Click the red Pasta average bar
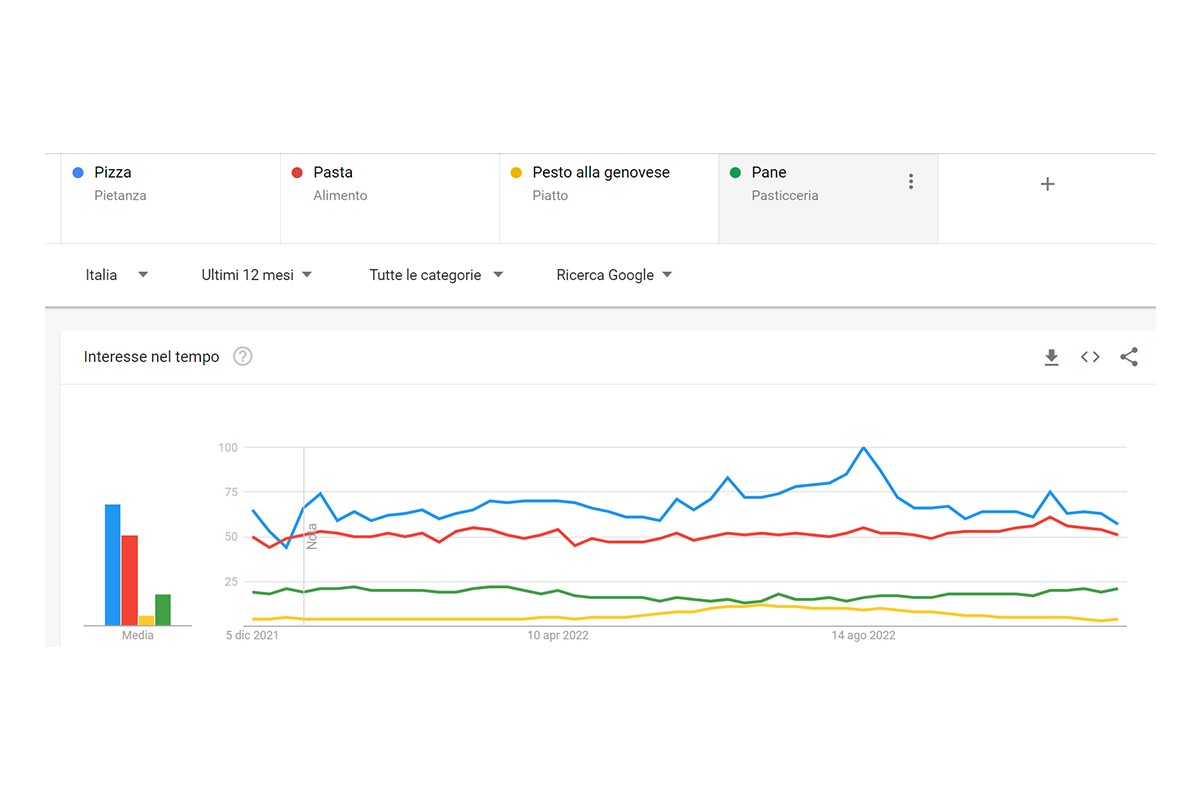 129,580
